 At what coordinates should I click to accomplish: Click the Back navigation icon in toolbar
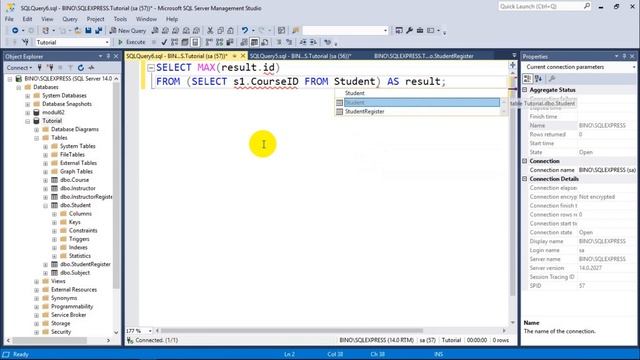pos(15,31)
